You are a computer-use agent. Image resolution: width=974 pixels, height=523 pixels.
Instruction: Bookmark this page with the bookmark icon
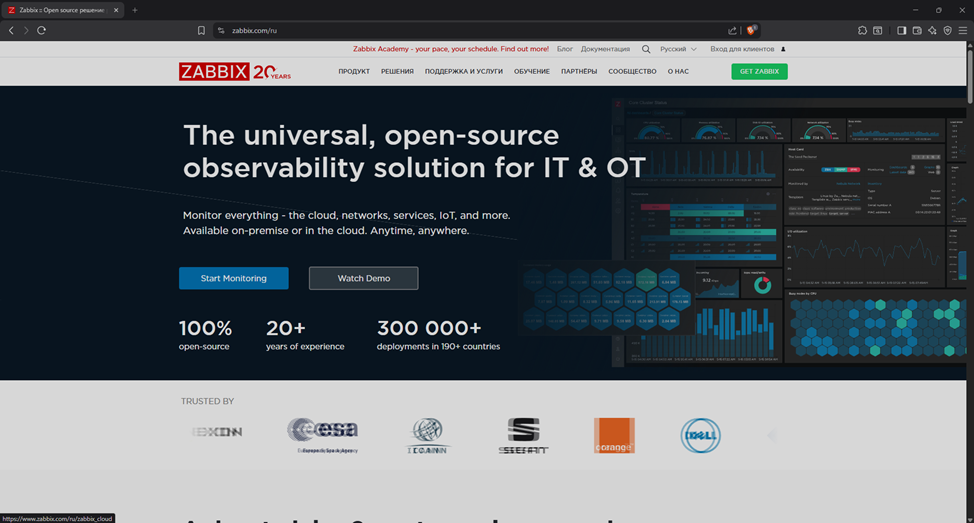click(201, 30)
